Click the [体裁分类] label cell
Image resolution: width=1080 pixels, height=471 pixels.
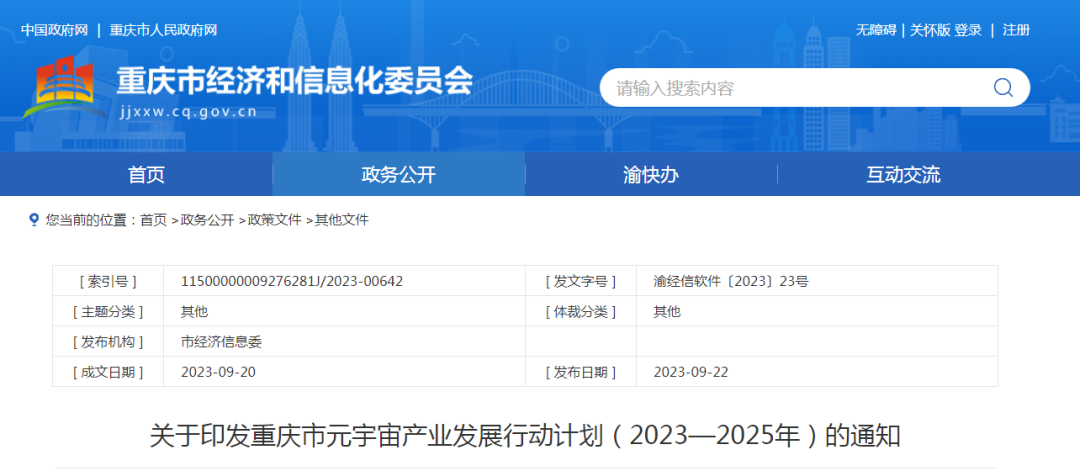[x=581, y=311]
